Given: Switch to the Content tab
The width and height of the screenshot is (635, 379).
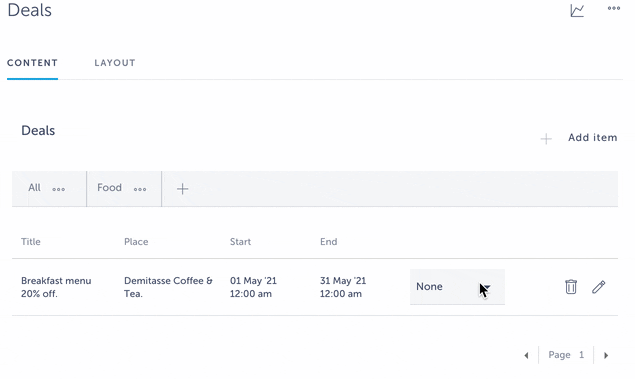Looking at the screenshot, I should [x=32, y=63].
